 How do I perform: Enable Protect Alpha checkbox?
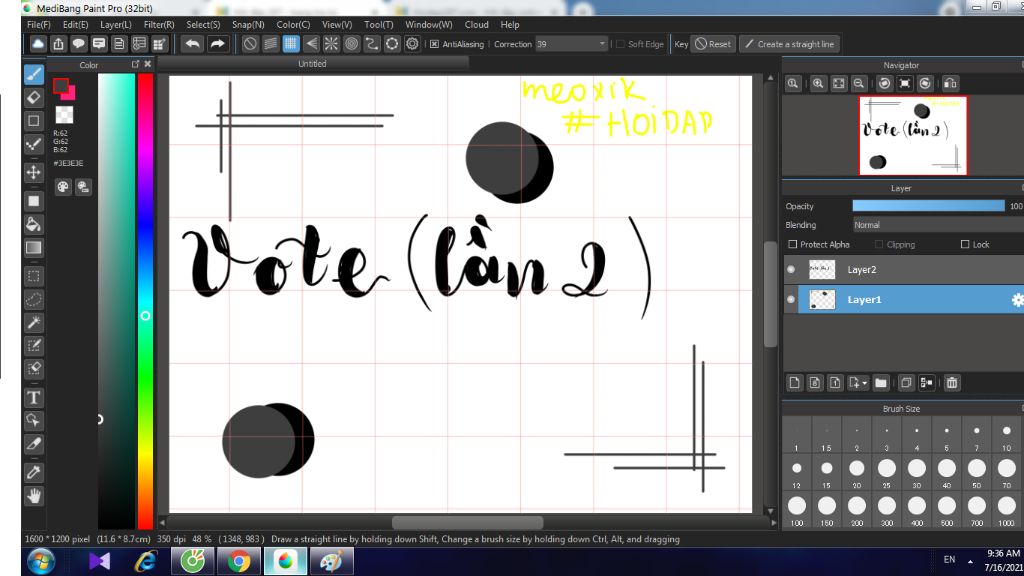point(793,244)
